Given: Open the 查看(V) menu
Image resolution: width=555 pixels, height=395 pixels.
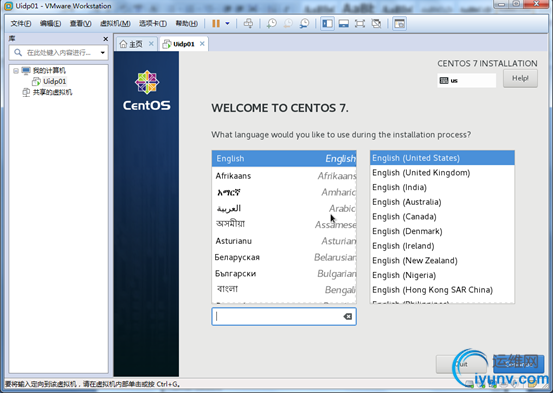Looking at the screenshot, I should pos(80,24).
